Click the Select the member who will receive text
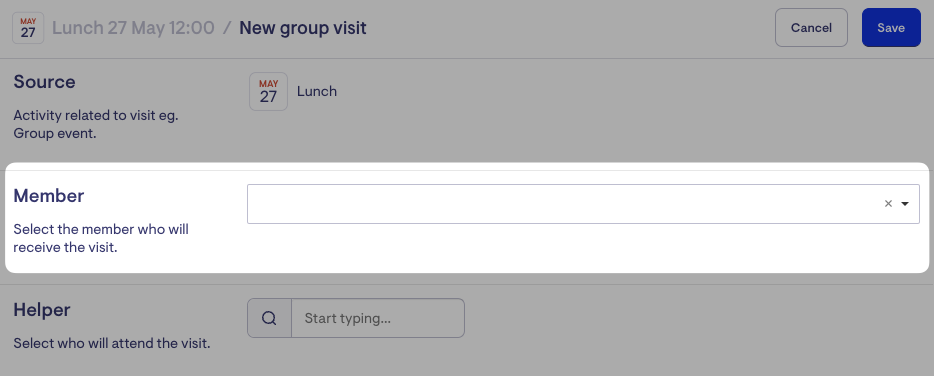The height and width of the screenshot is (376, 934). tap(101, 238)
